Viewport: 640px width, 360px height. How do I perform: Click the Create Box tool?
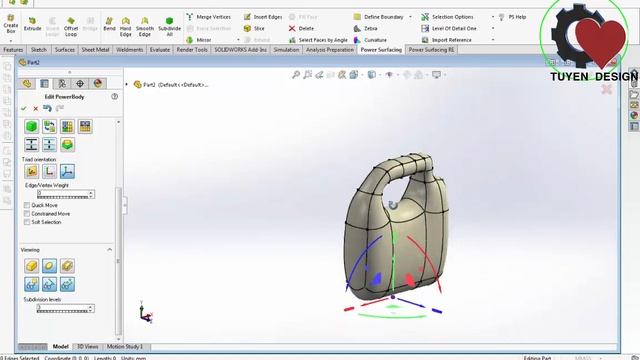[11, 23]
